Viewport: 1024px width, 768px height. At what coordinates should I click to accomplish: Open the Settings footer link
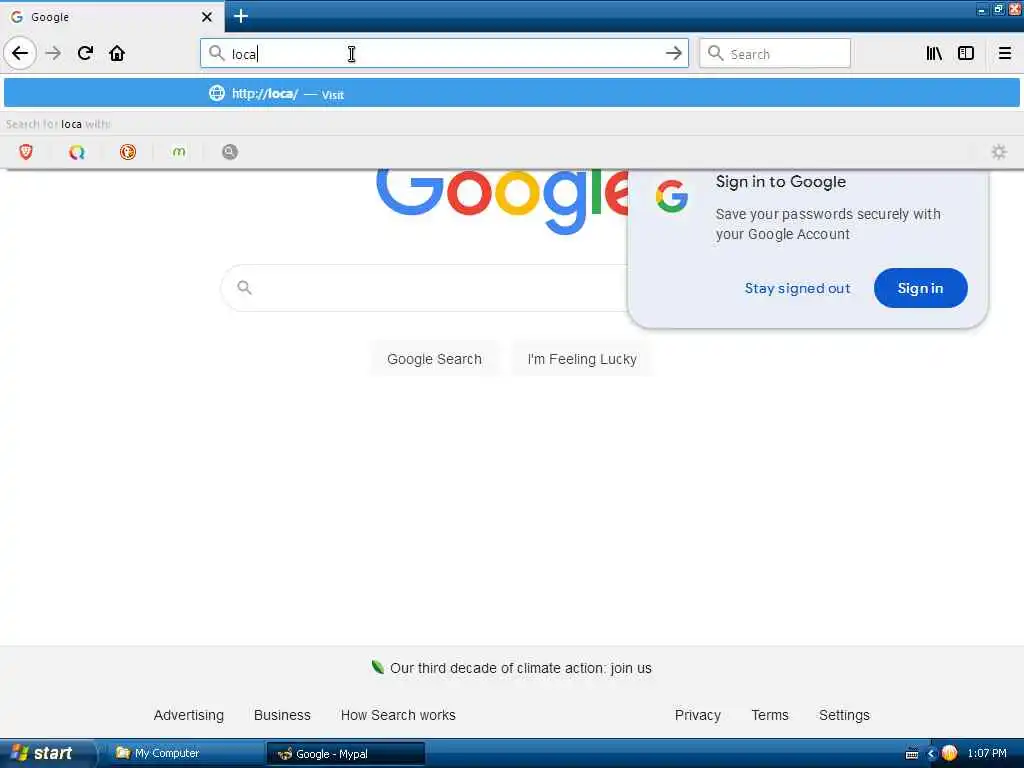(x=844, y=715)
